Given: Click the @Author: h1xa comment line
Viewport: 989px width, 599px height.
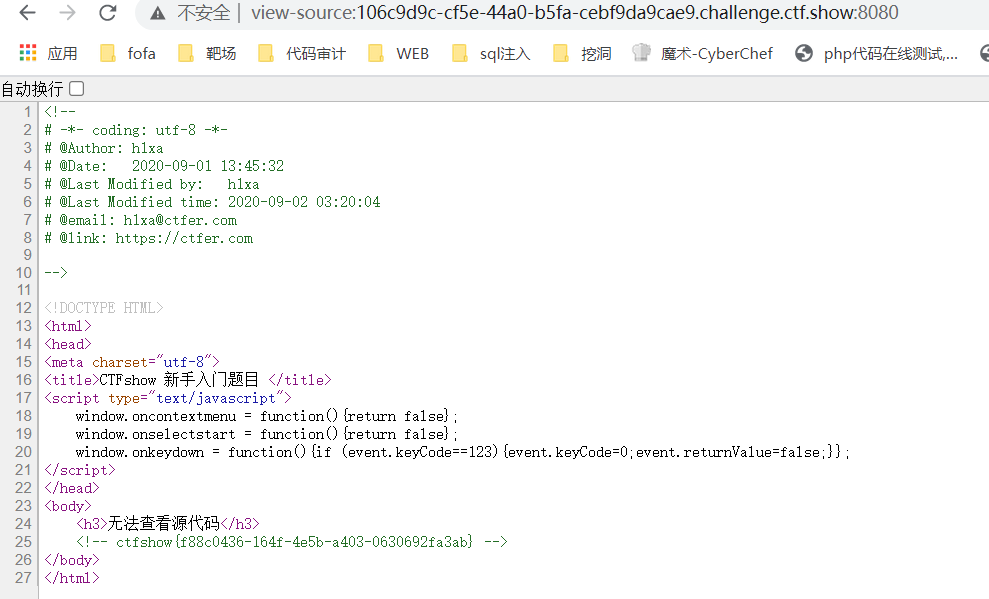Looking at the screenshot, I should pos(103,148).
